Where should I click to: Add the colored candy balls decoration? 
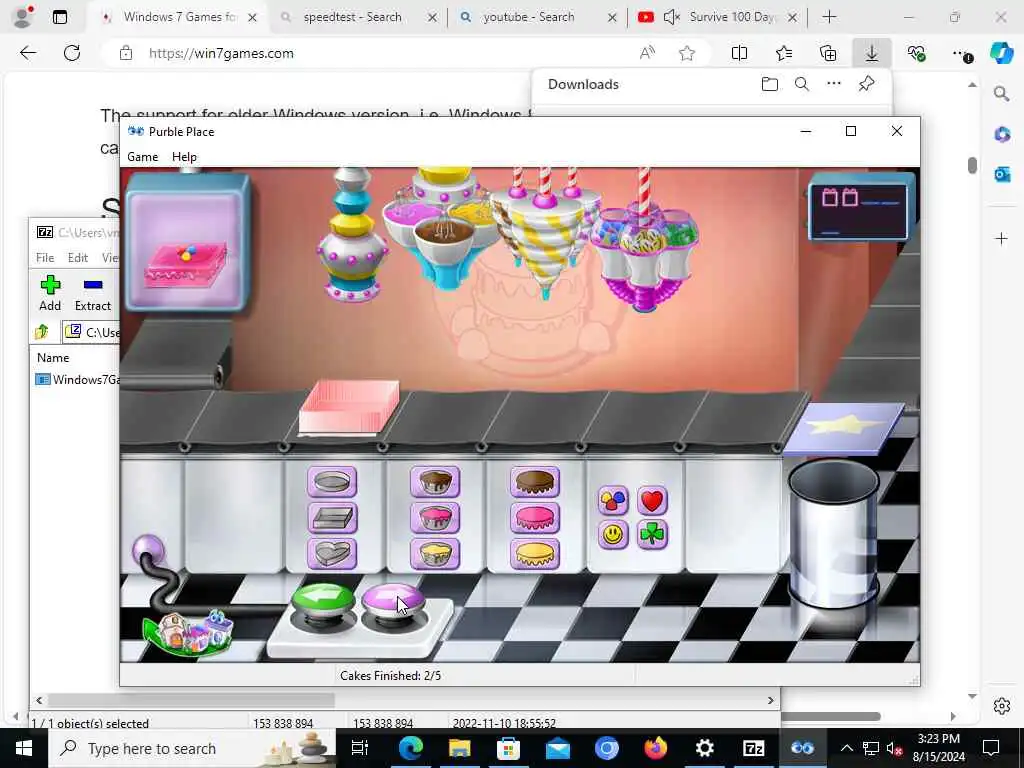coord(613,501)
